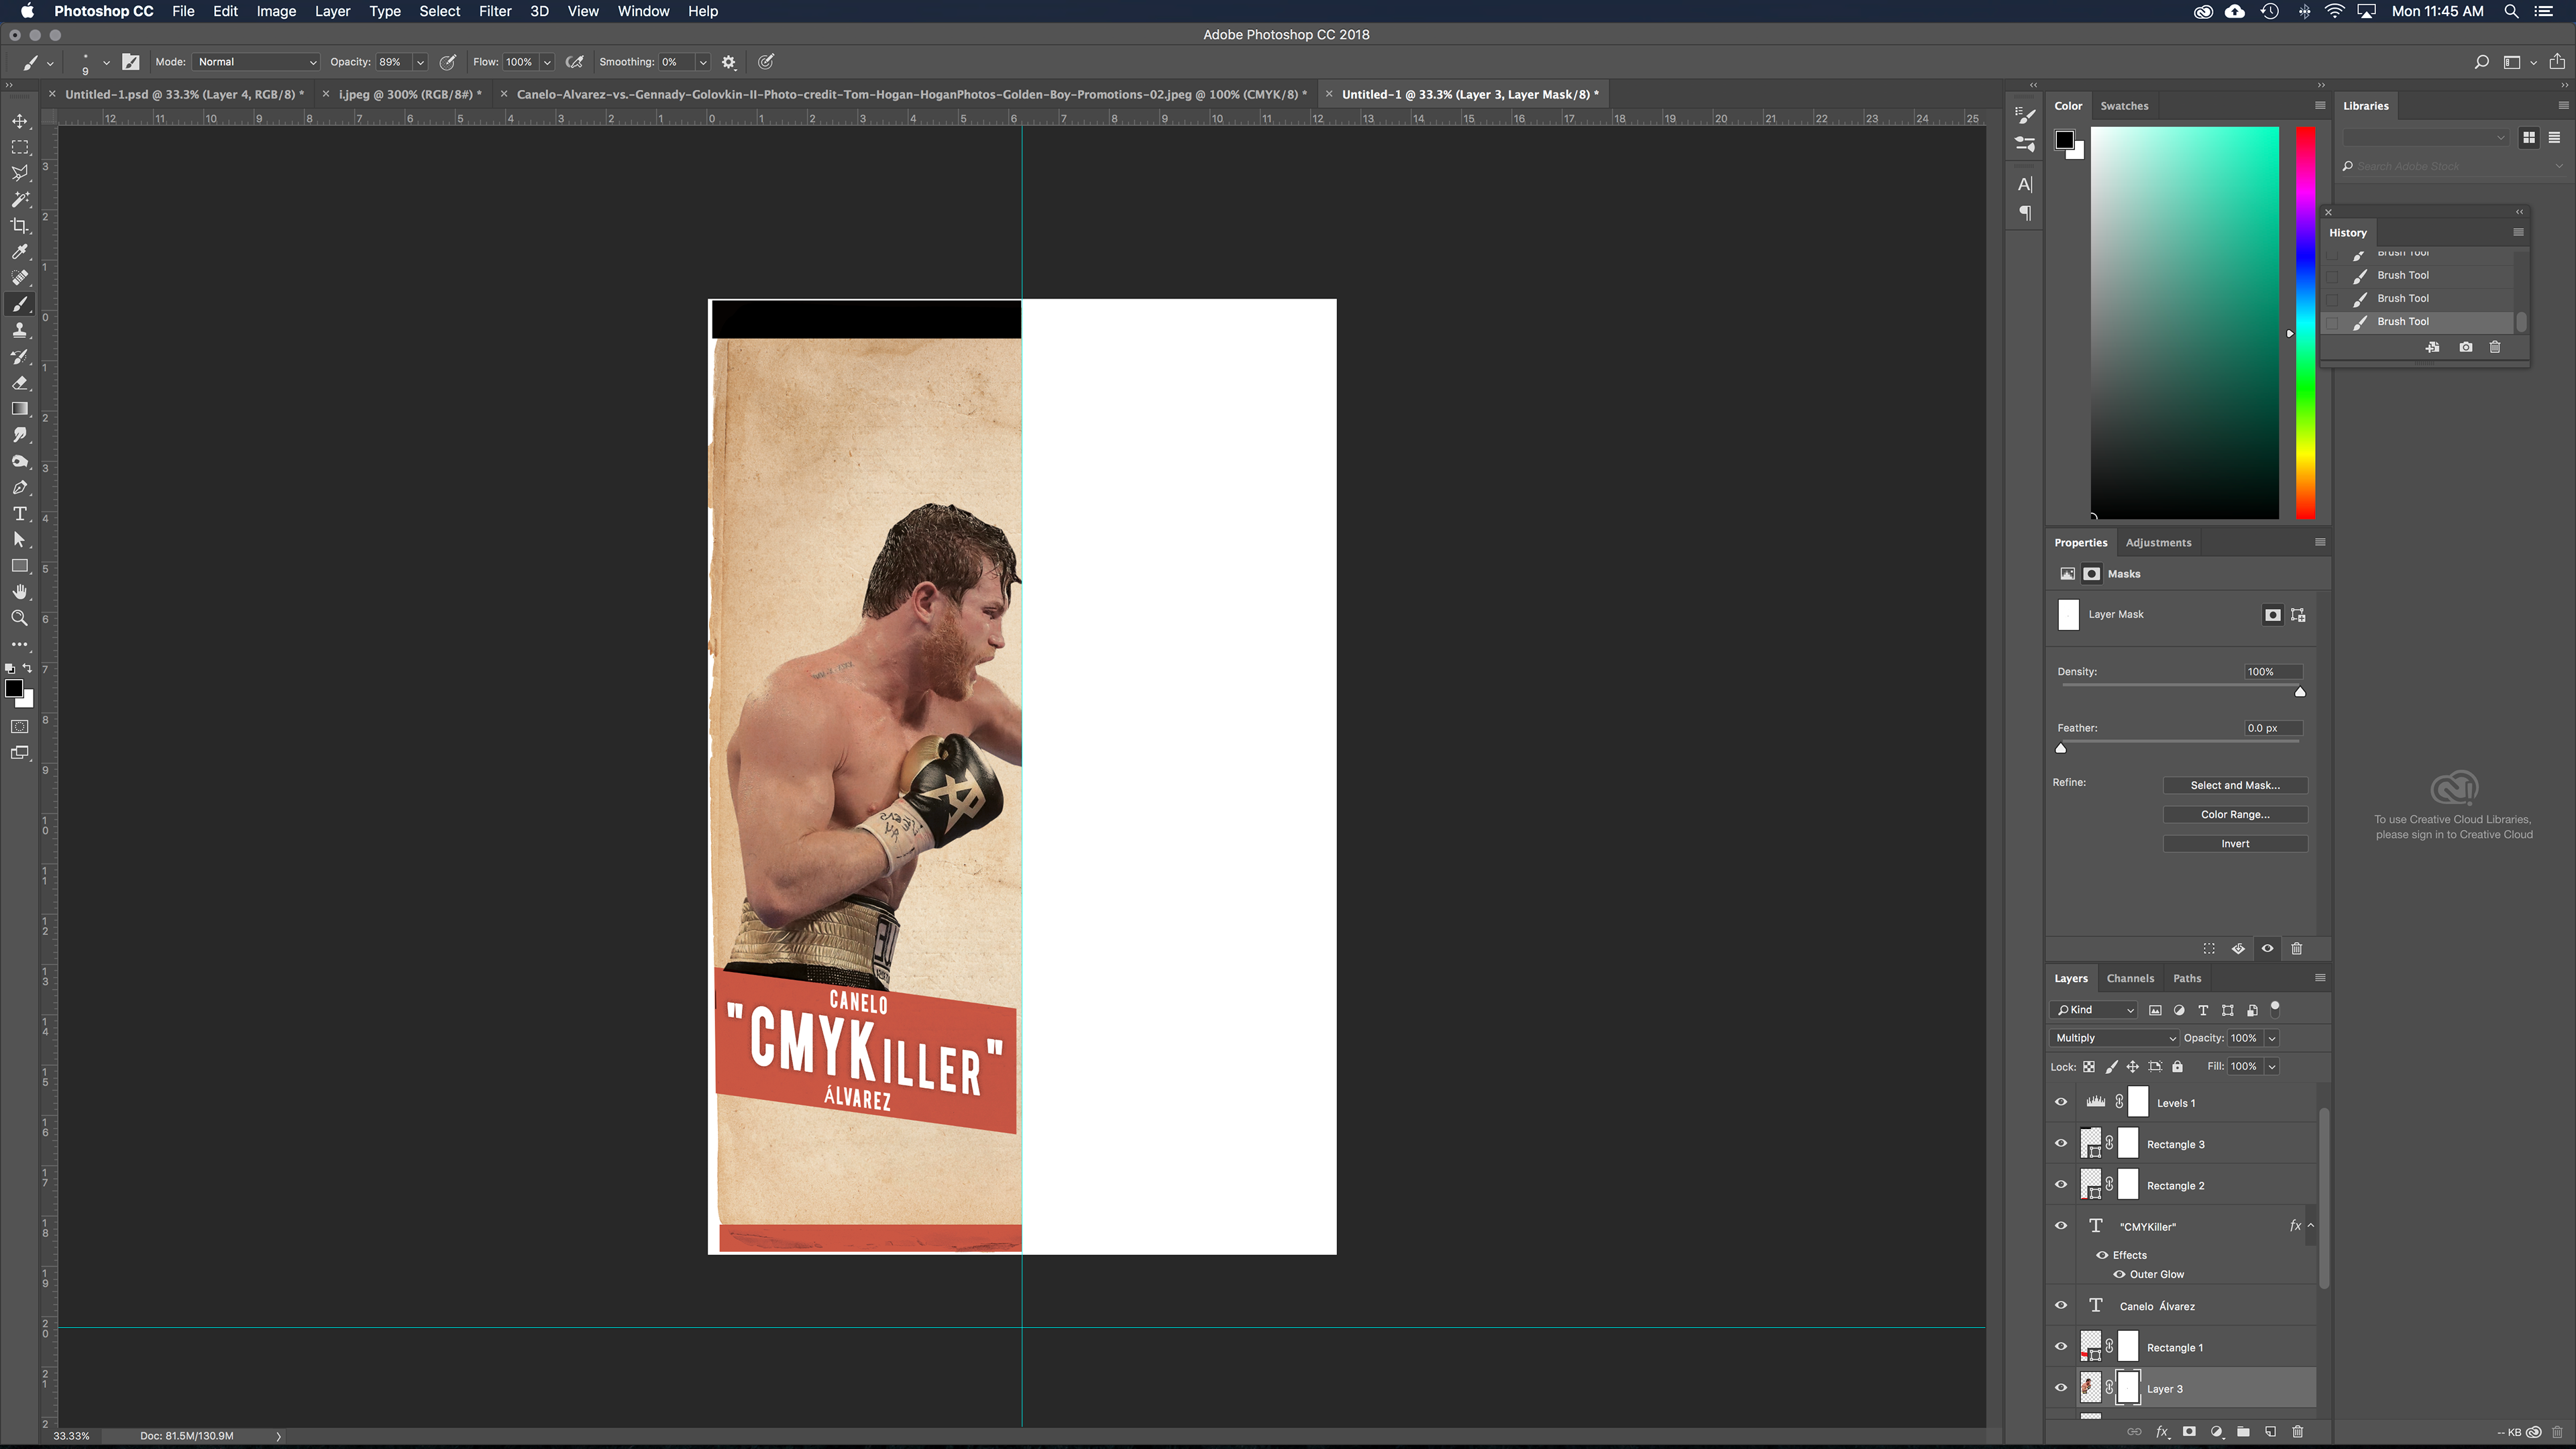Click the Color Range button
This screenshot has width=2576, height=1449.
(x=2235, y=814)
